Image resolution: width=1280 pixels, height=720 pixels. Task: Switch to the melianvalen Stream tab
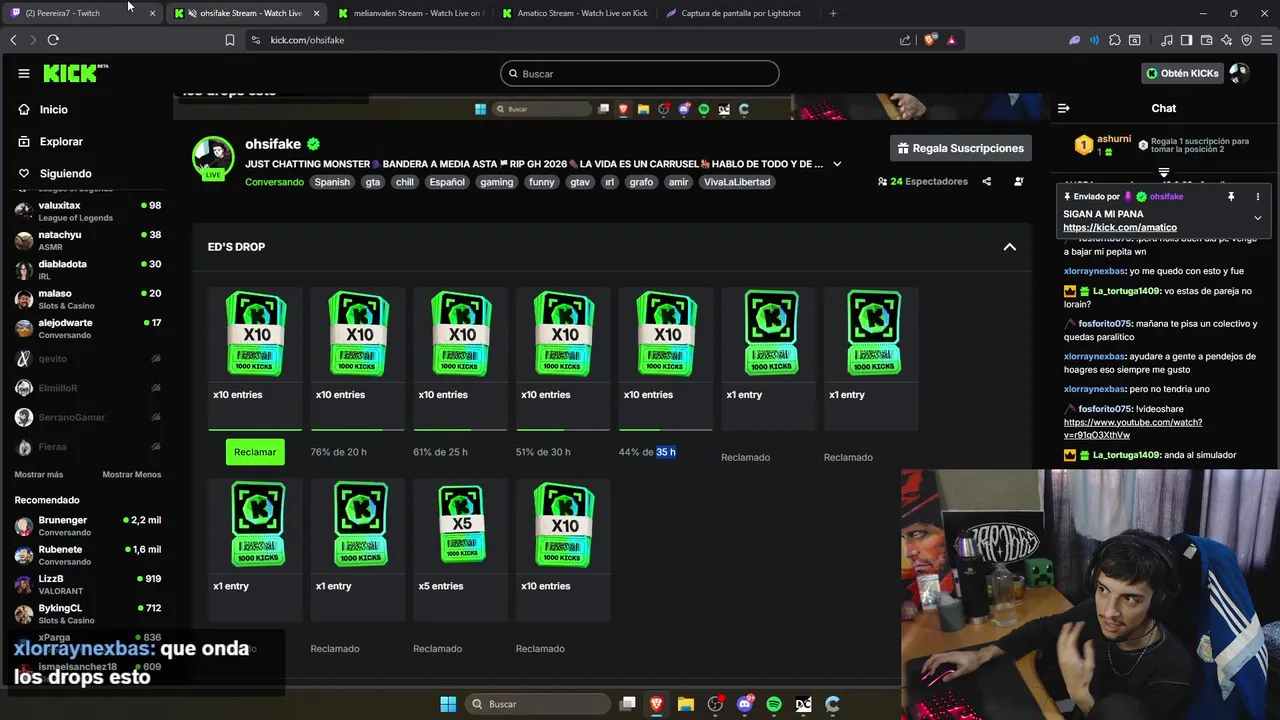[x=409, y=13]
